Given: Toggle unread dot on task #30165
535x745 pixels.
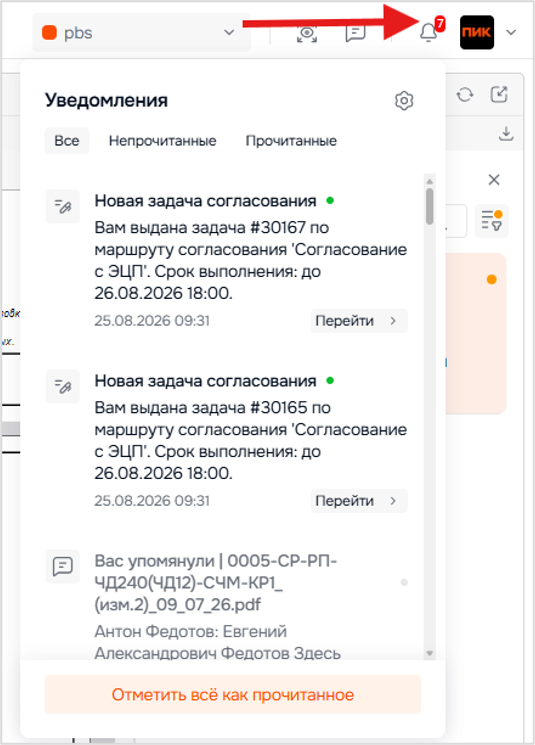Looking at the screenshot, I should (330, 381).
